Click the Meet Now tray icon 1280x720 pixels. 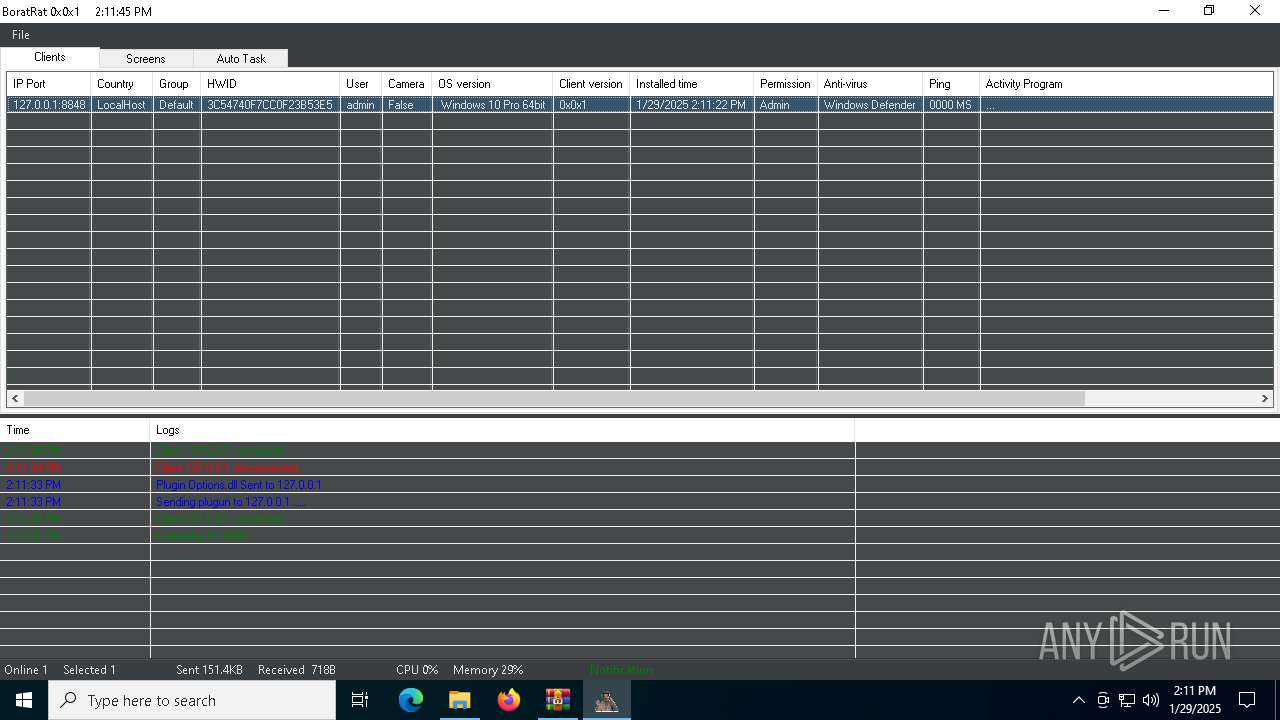(x=1103, y=700)
